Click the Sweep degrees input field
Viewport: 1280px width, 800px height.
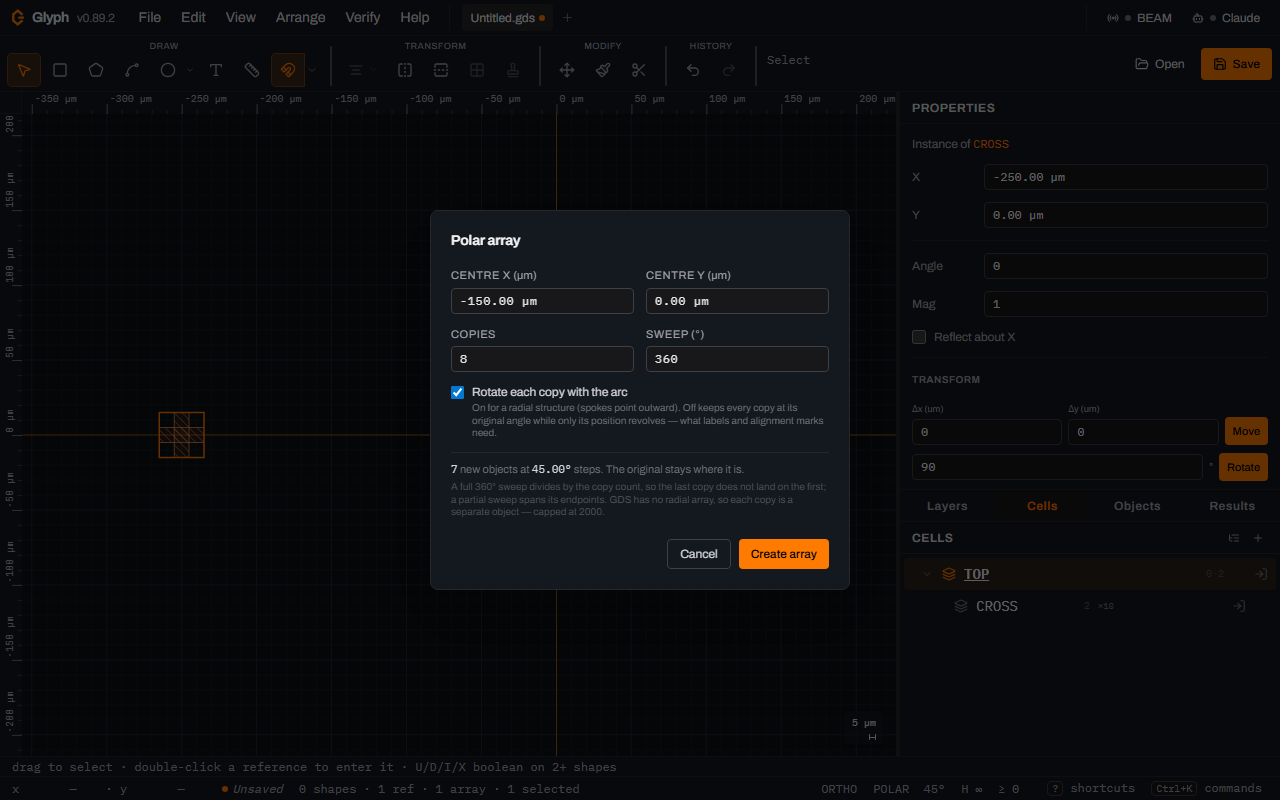click(x=737, y=359)
